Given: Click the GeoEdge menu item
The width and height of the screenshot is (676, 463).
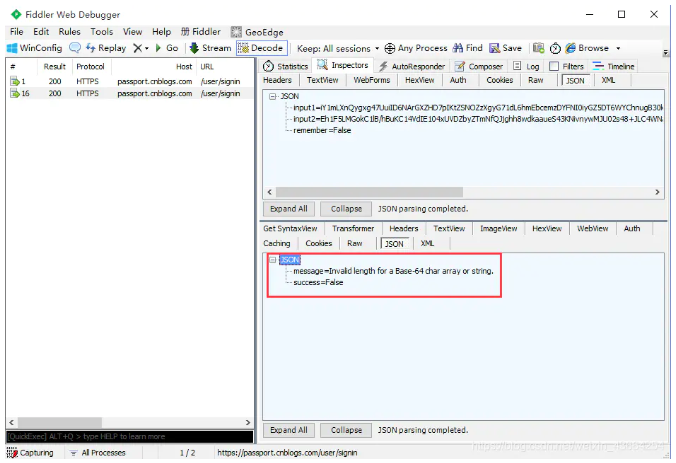Looking at the screenshot, I should 257,32.
